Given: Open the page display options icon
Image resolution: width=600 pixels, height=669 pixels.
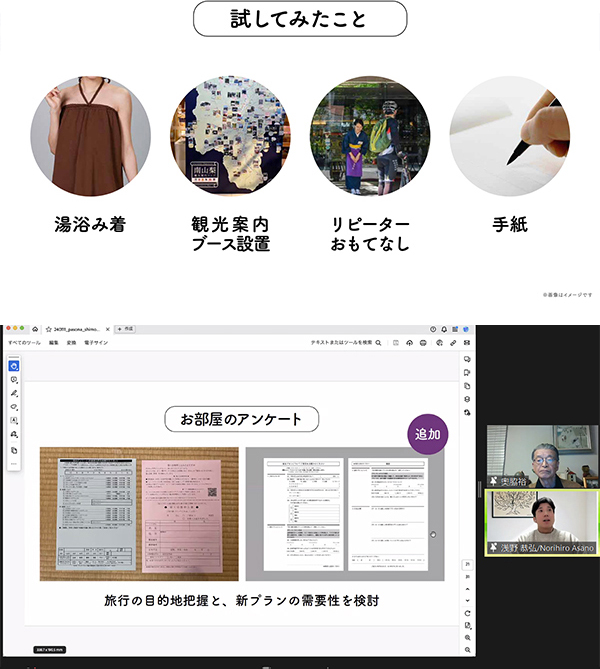Looking at the screenshot, I should pos(467,625).
